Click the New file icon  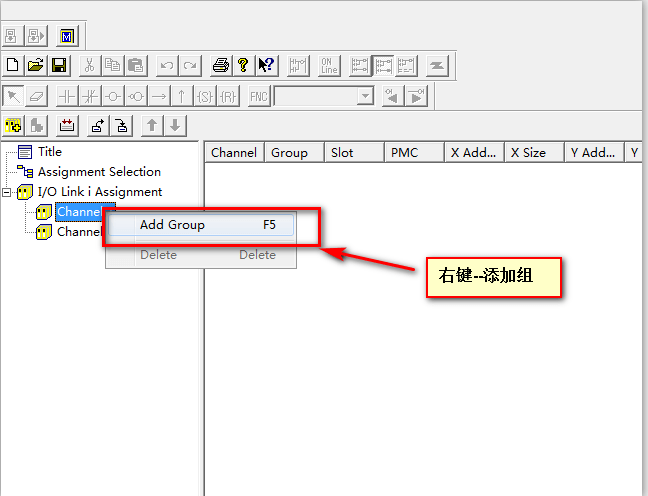(x=13, y=66)
